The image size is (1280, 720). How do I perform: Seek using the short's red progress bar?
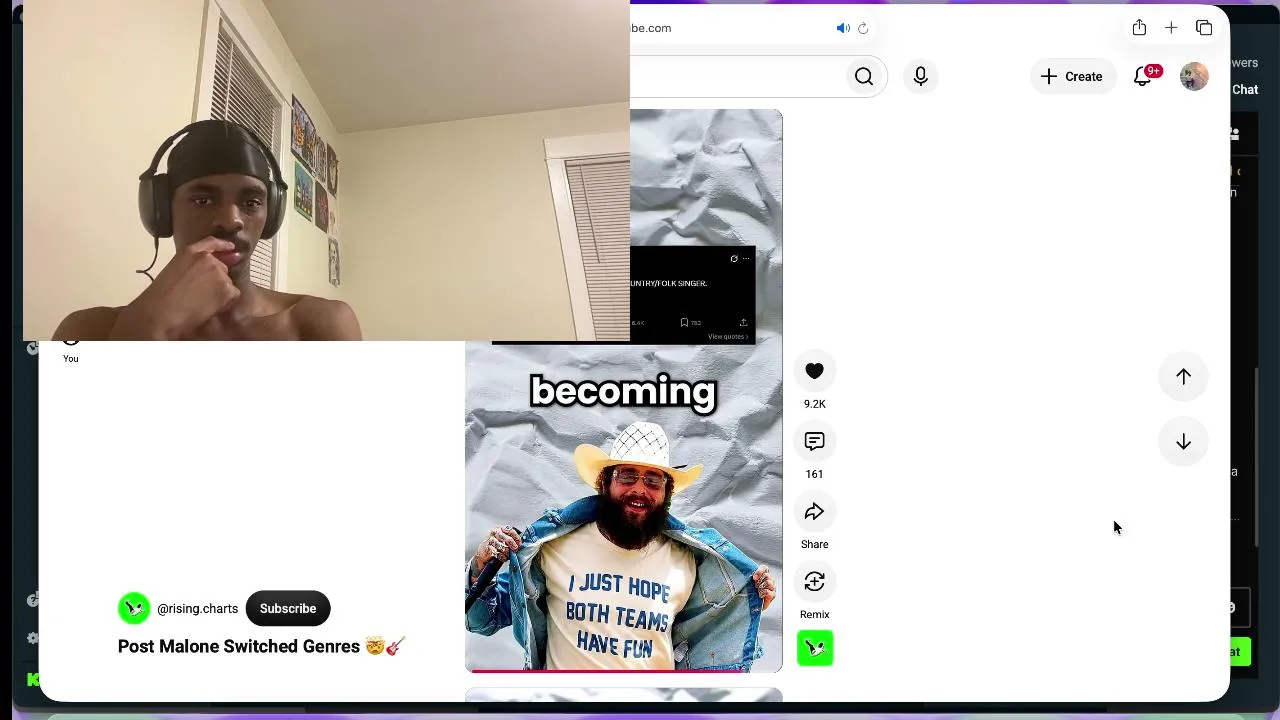(624, 671)
